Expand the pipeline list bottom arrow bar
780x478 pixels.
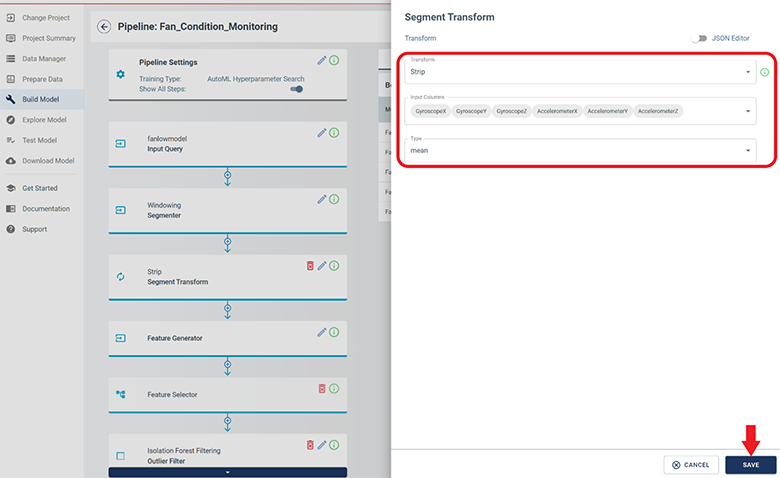228,472
